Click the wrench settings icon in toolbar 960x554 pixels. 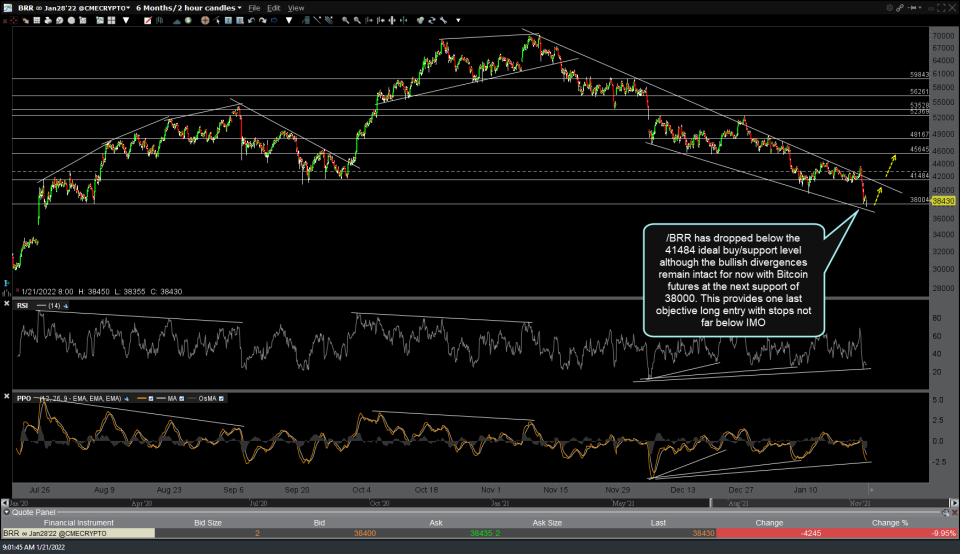tap(443, 20)
